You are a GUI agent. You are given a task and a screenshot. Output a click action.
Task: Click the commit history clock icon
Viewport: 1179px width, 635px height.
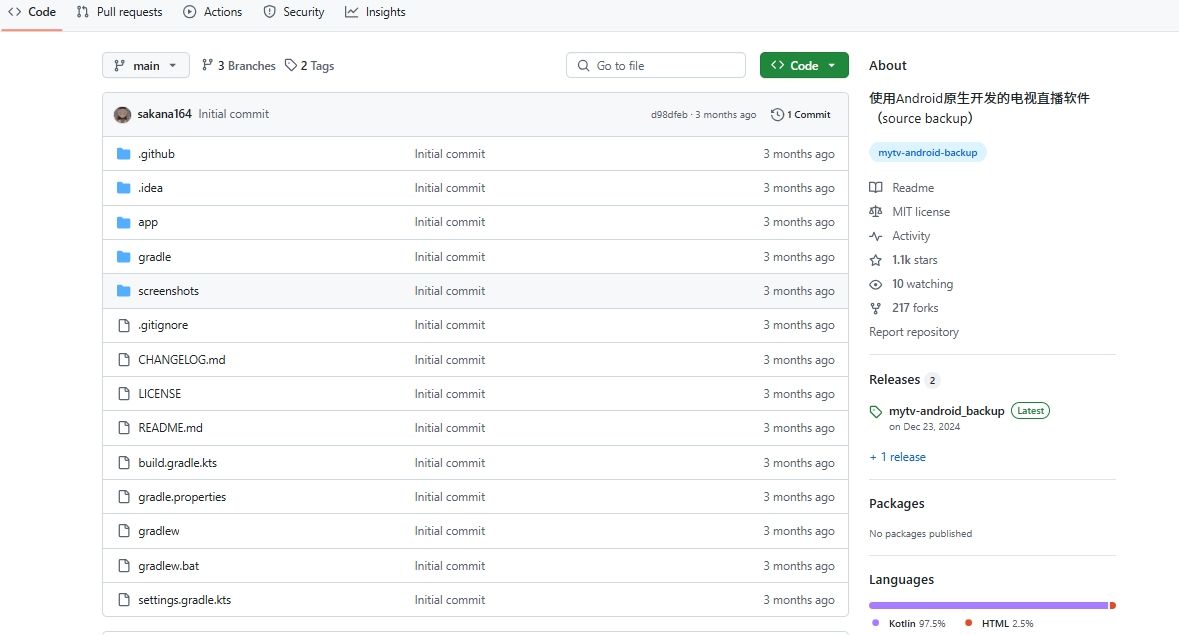[x=777, y=115]
